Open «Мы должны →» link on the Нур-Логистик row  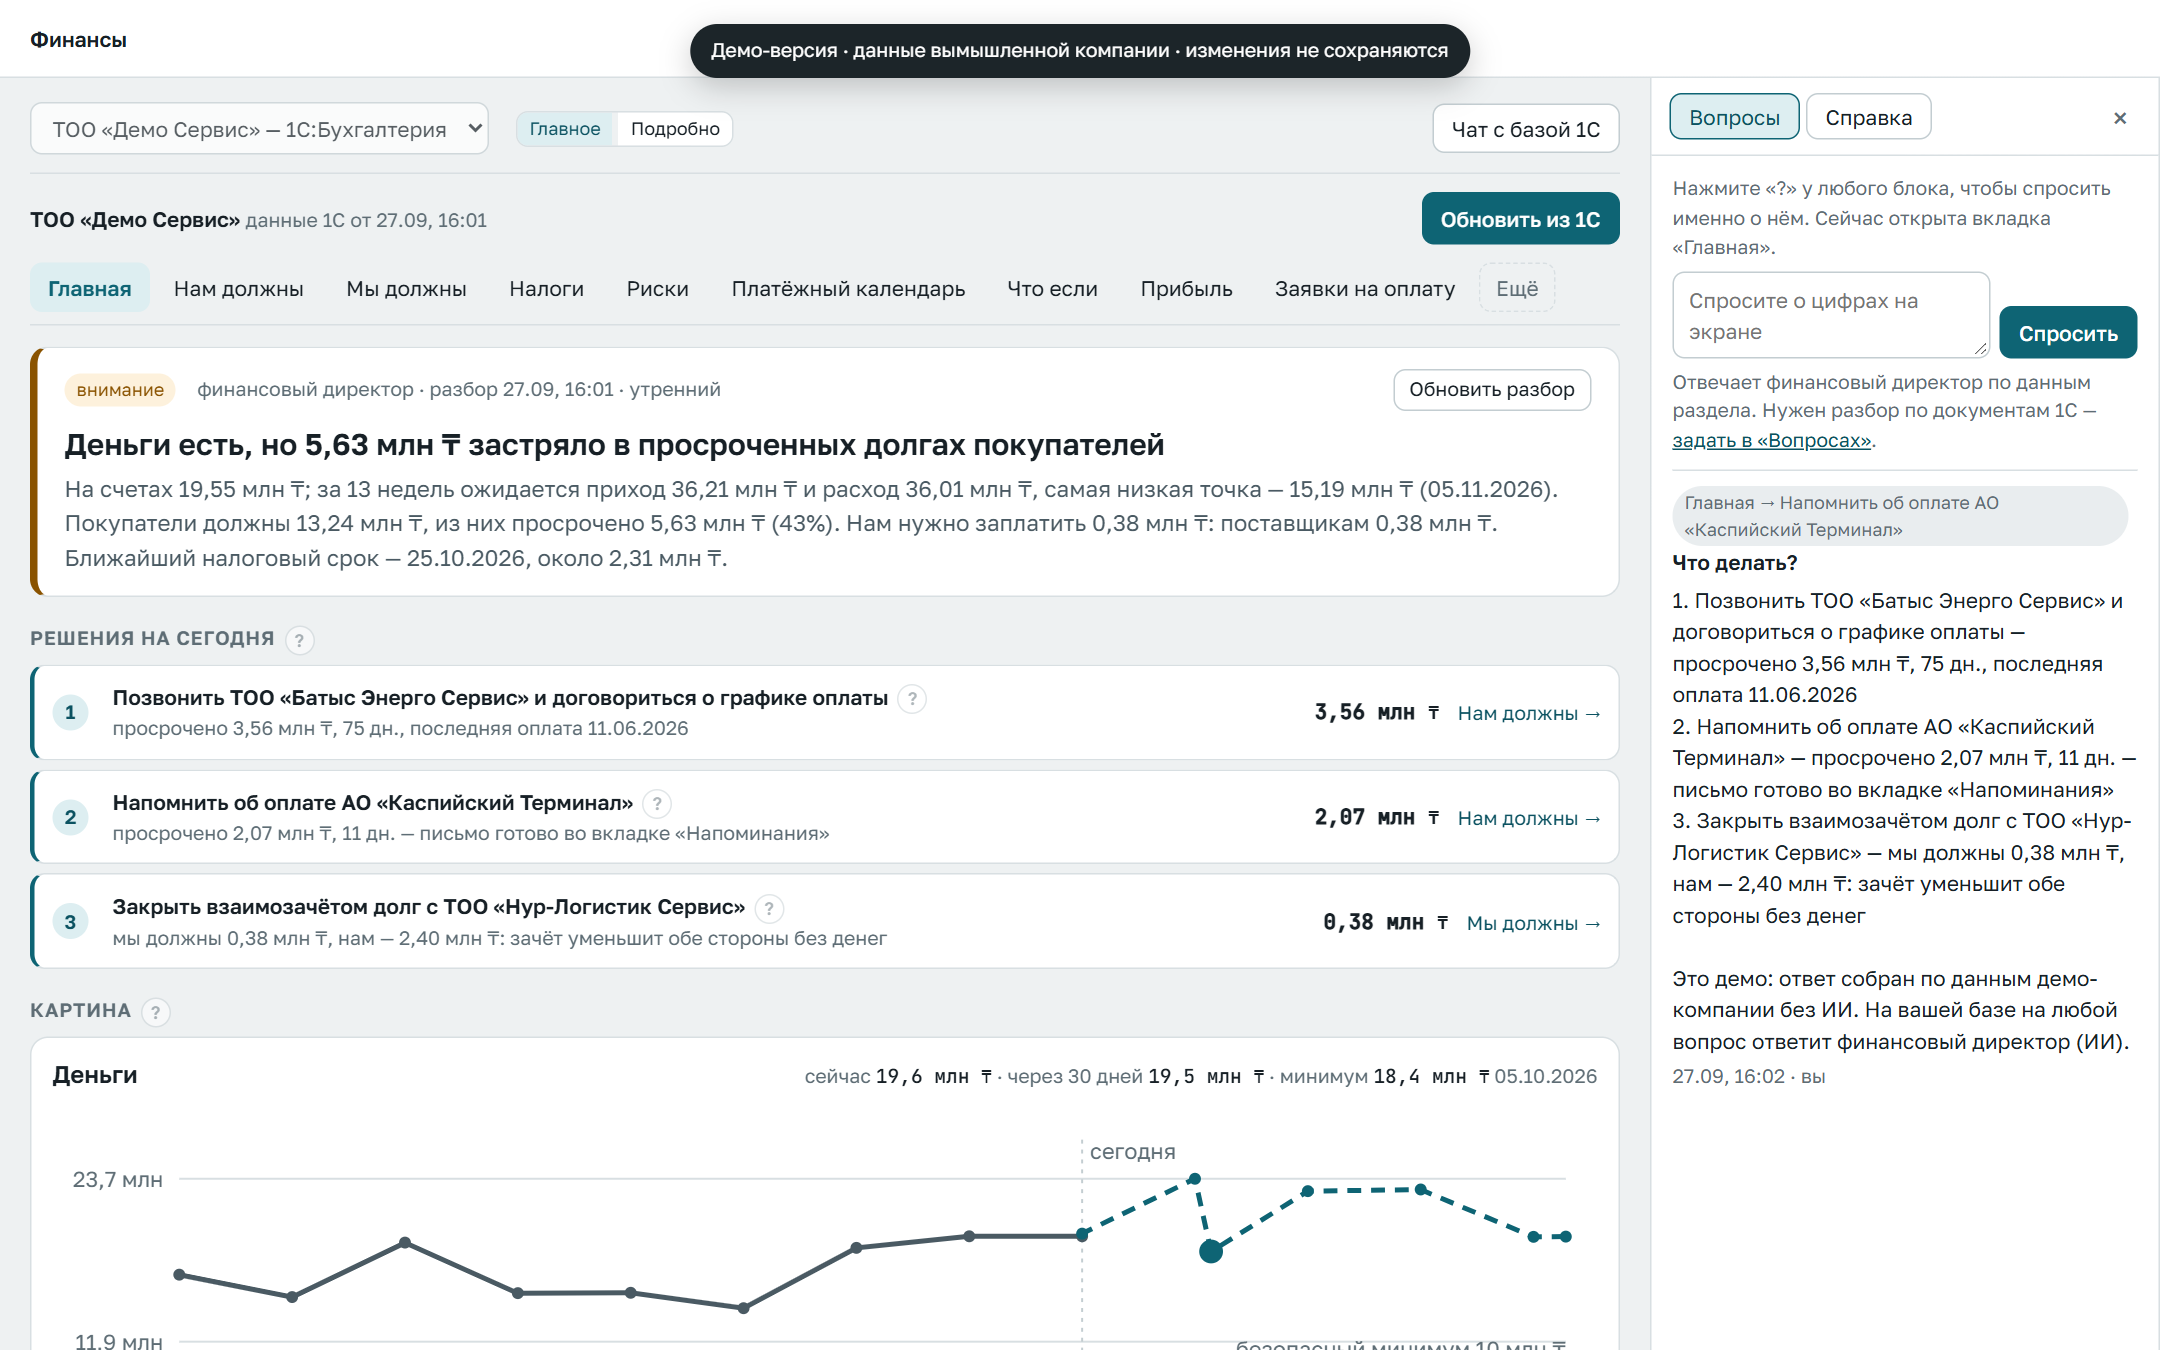point(1533,923)
